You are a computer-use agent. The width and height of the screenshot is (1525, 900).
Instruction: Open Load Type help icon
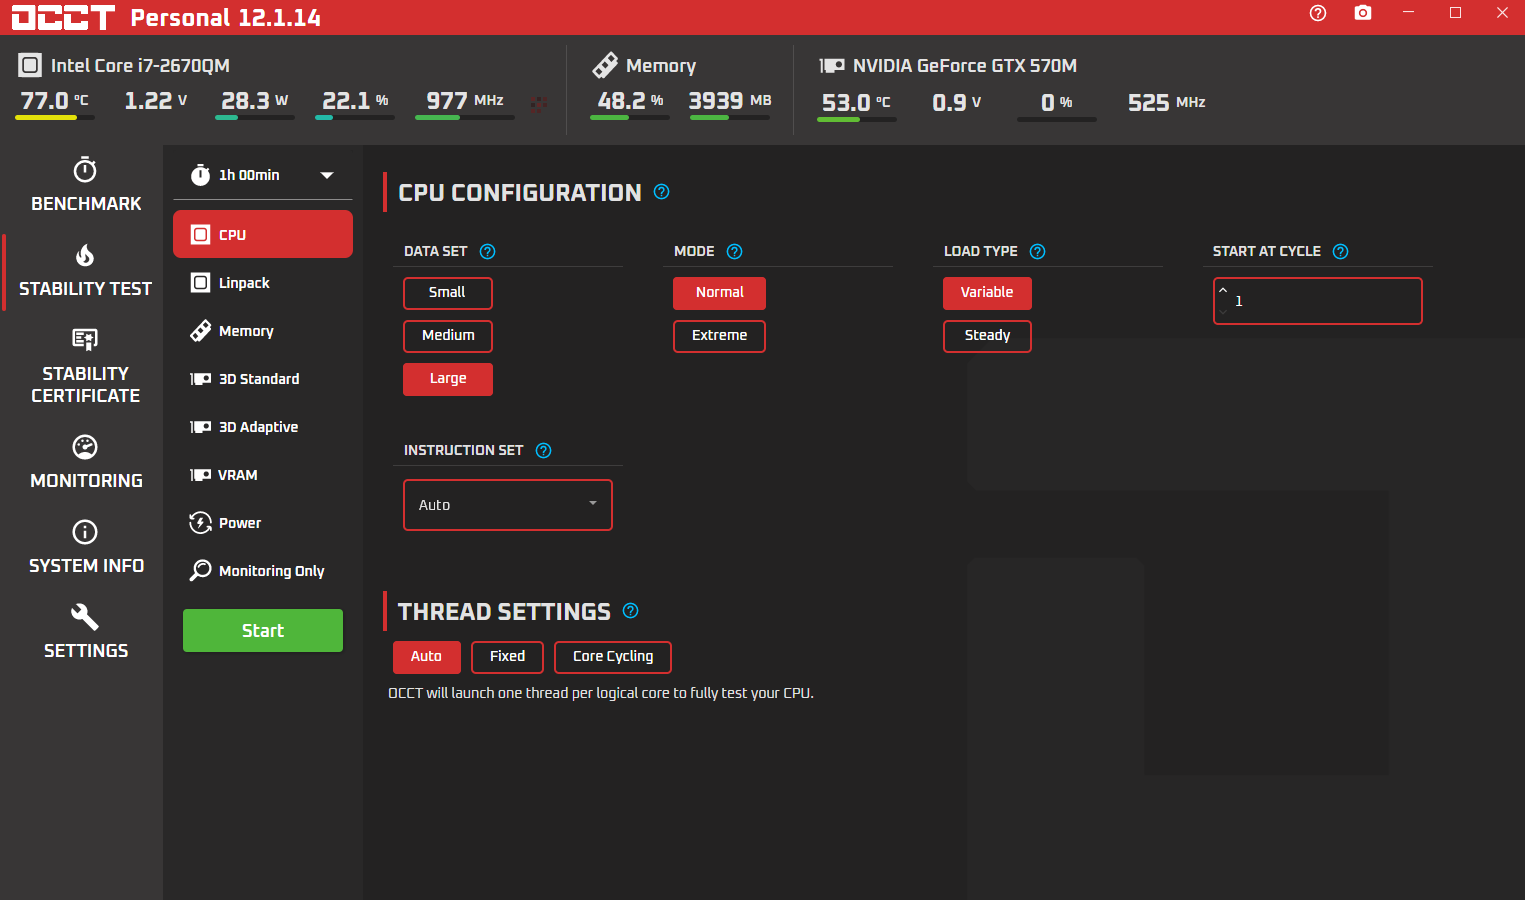[x=1037, y=251]
